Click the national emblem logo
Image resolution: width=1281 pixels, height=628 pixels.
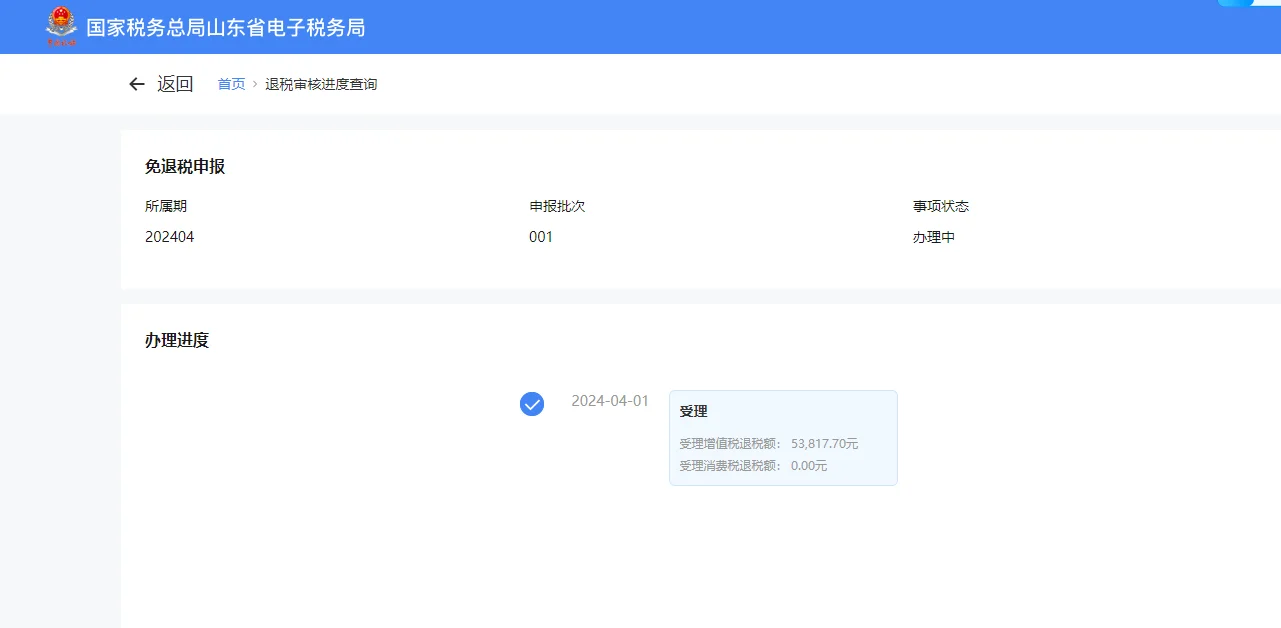point(64,27)
